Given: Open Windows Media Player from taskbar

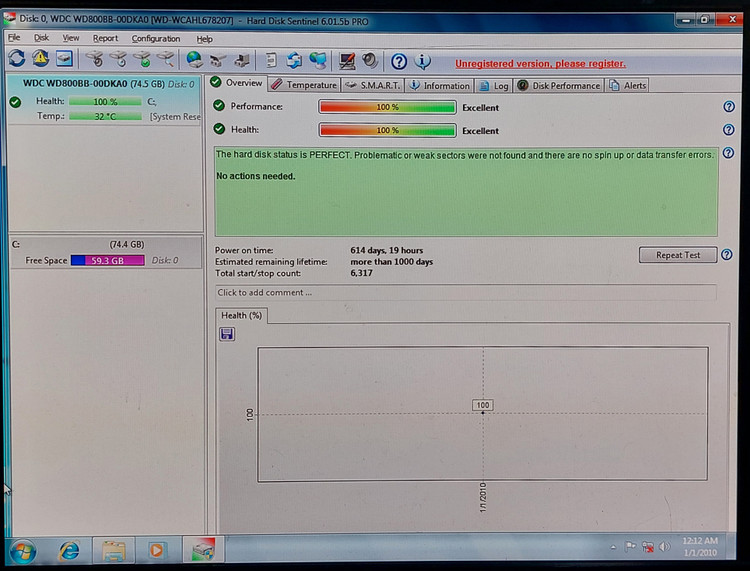Looking at the screenshot, I should pyautogui.click(x=156, y=550).
